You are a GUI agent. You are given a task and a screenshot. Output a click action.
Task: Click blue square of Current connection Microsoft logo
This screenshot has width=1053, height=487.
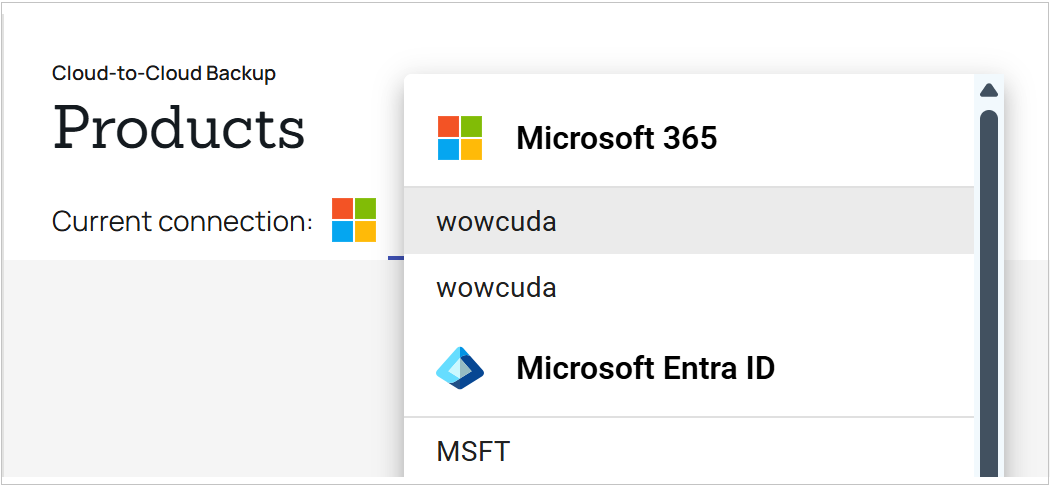[342, 232]
